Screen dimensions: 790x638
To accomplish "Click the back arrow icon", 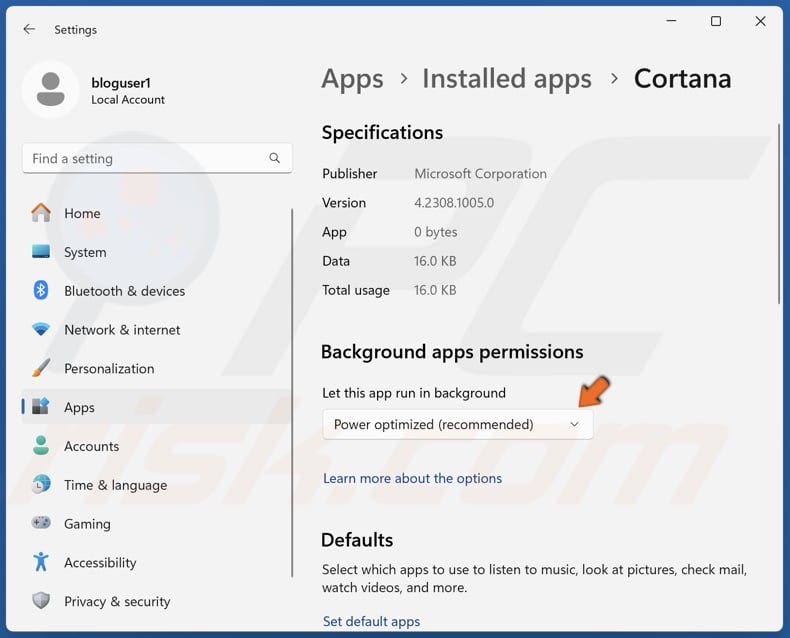I will [x=29, y=29].
